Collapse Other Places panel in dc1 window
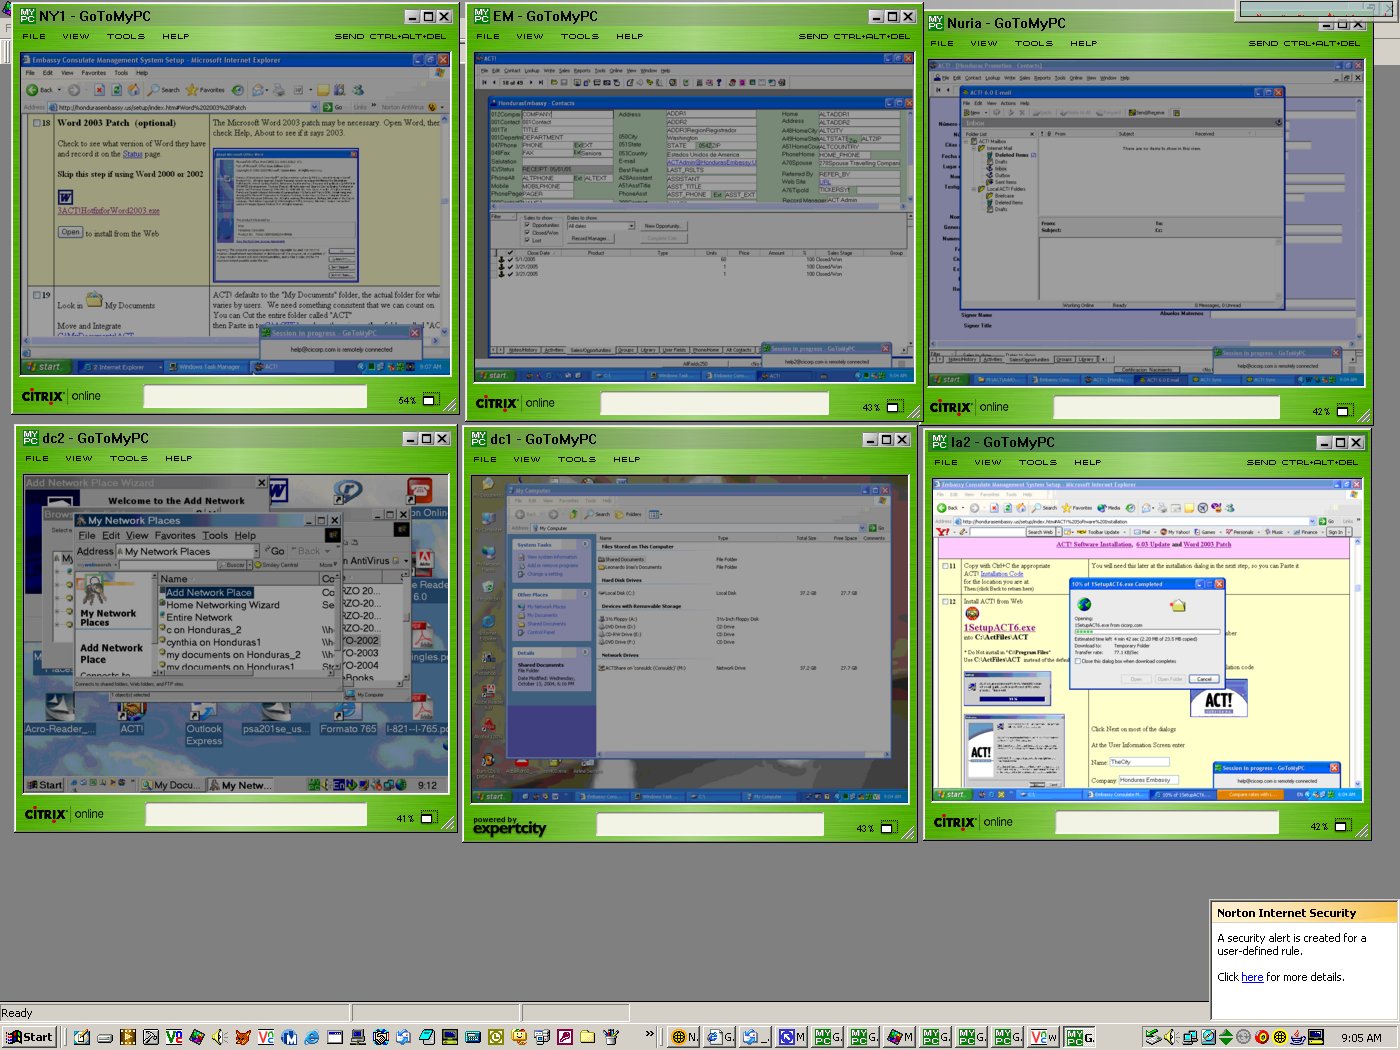The image size is (1400, 1050). (x=586, y=595)
